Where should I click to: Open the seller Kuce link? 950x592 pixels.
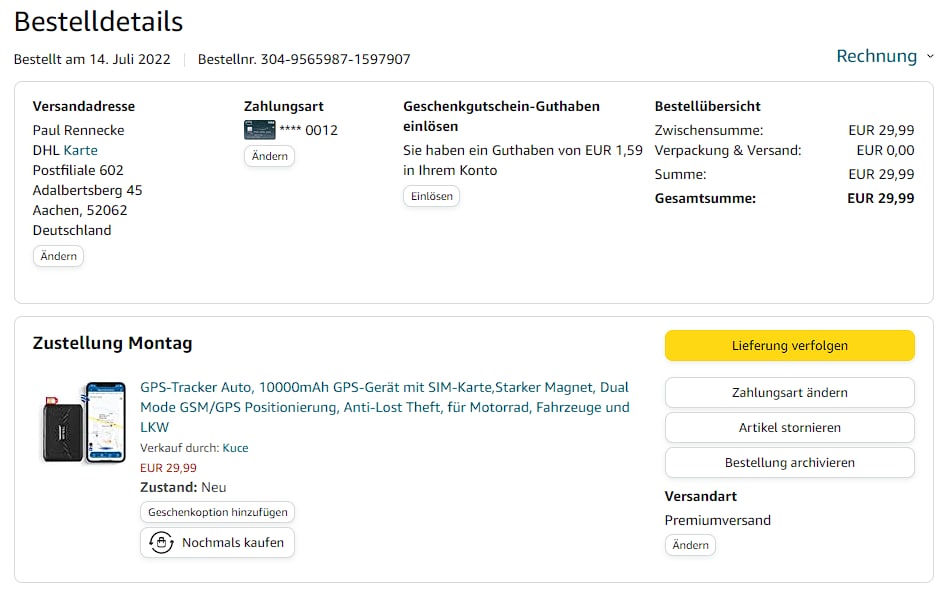(x=235, y=448)
